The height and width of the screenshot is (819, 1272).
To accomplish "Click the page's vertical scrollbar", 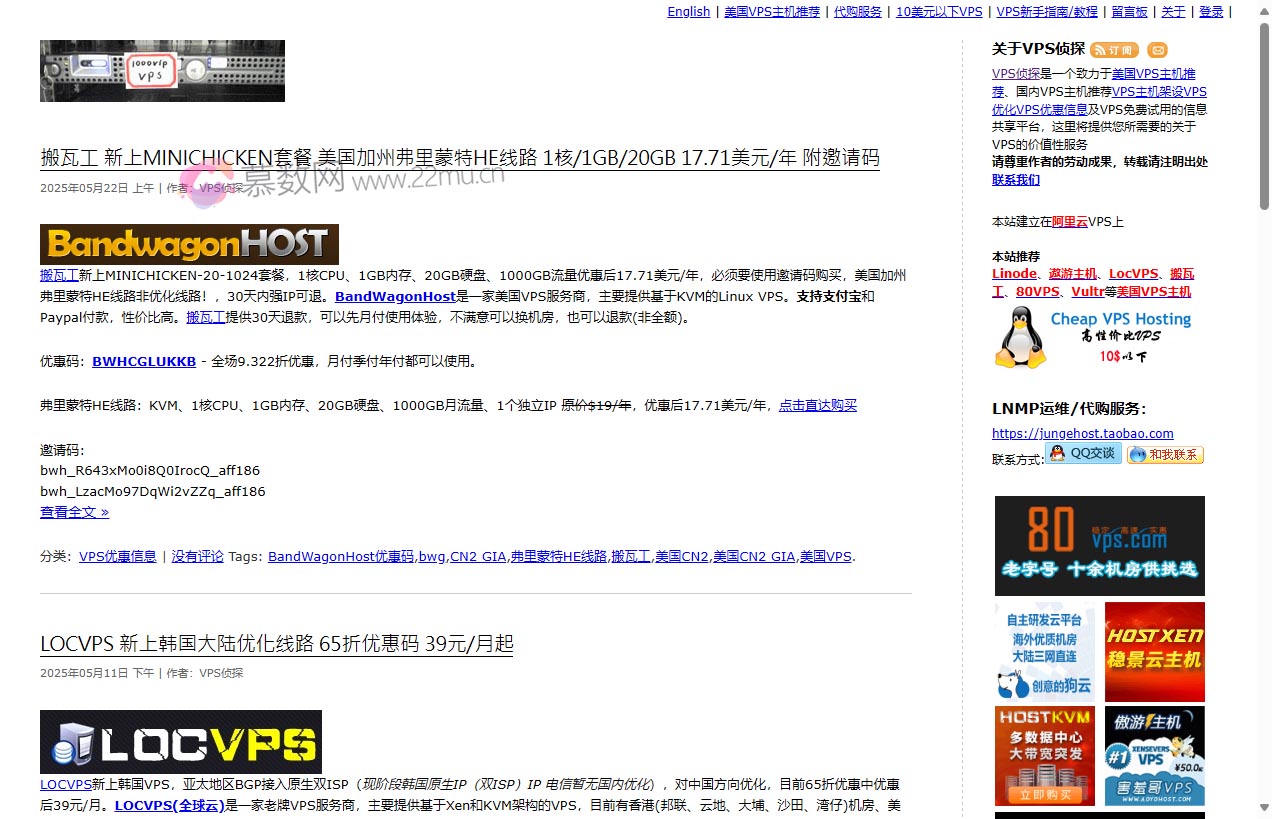I will pyautogui.click(x=1263, y=400).
